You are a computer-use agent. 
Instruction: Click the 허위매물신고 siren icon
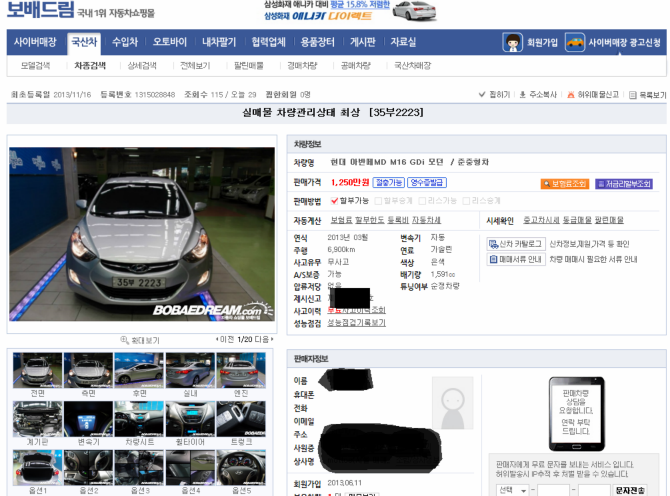coord(570,94)
